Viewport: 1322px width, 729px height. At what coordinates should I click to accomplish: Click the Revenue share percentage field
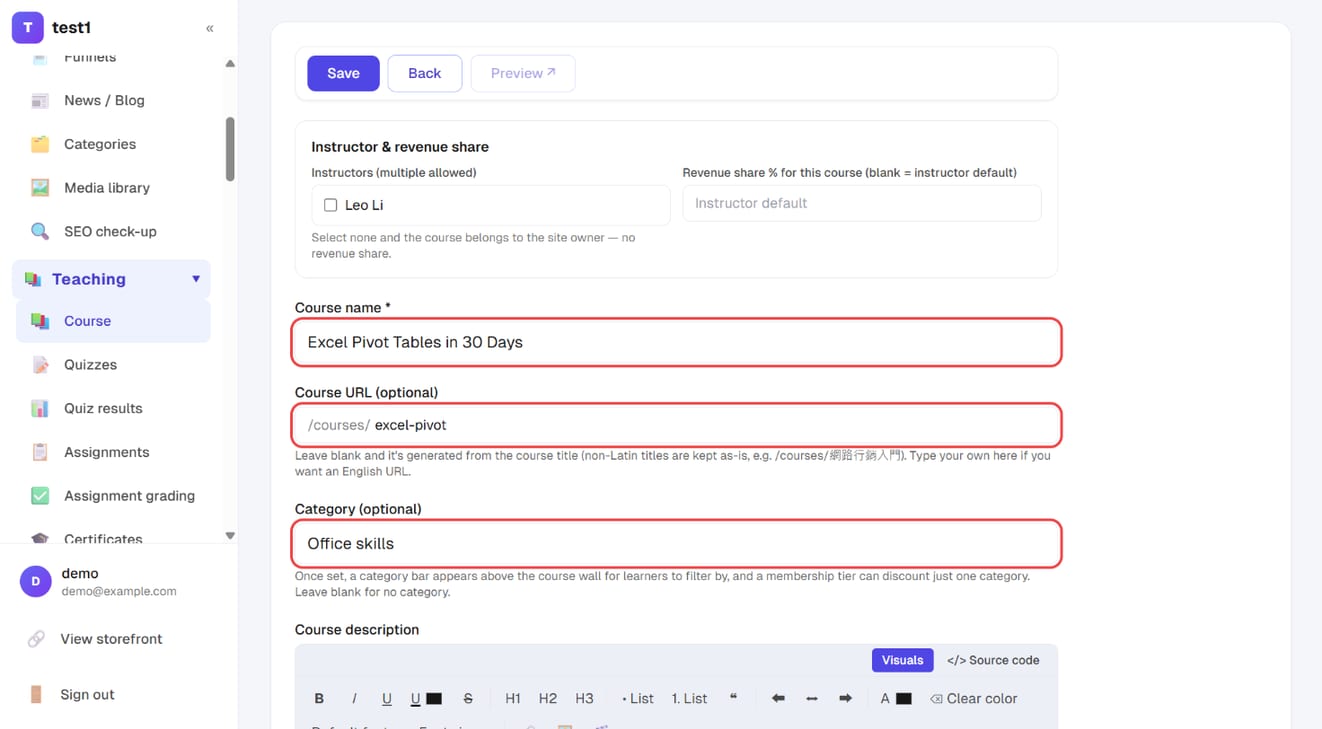click(x=862, y=203)
